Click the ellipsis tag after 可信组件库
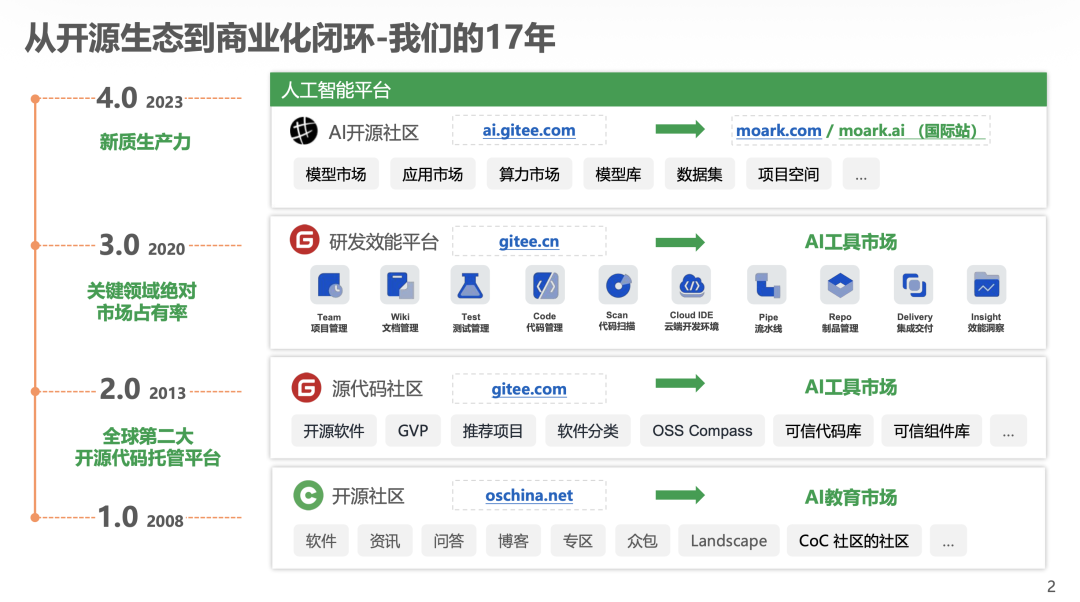1080x602 pixels. coord(1008,431)
